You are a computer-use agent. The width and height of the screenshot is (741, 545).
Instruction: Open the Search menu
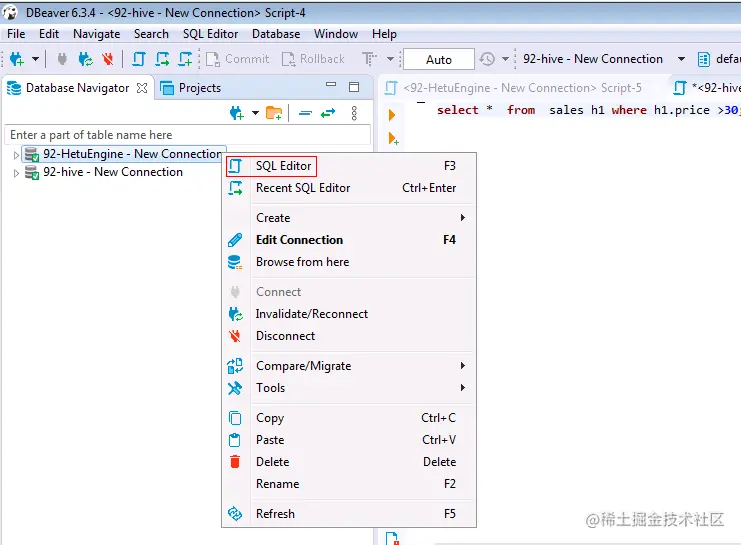151,34
